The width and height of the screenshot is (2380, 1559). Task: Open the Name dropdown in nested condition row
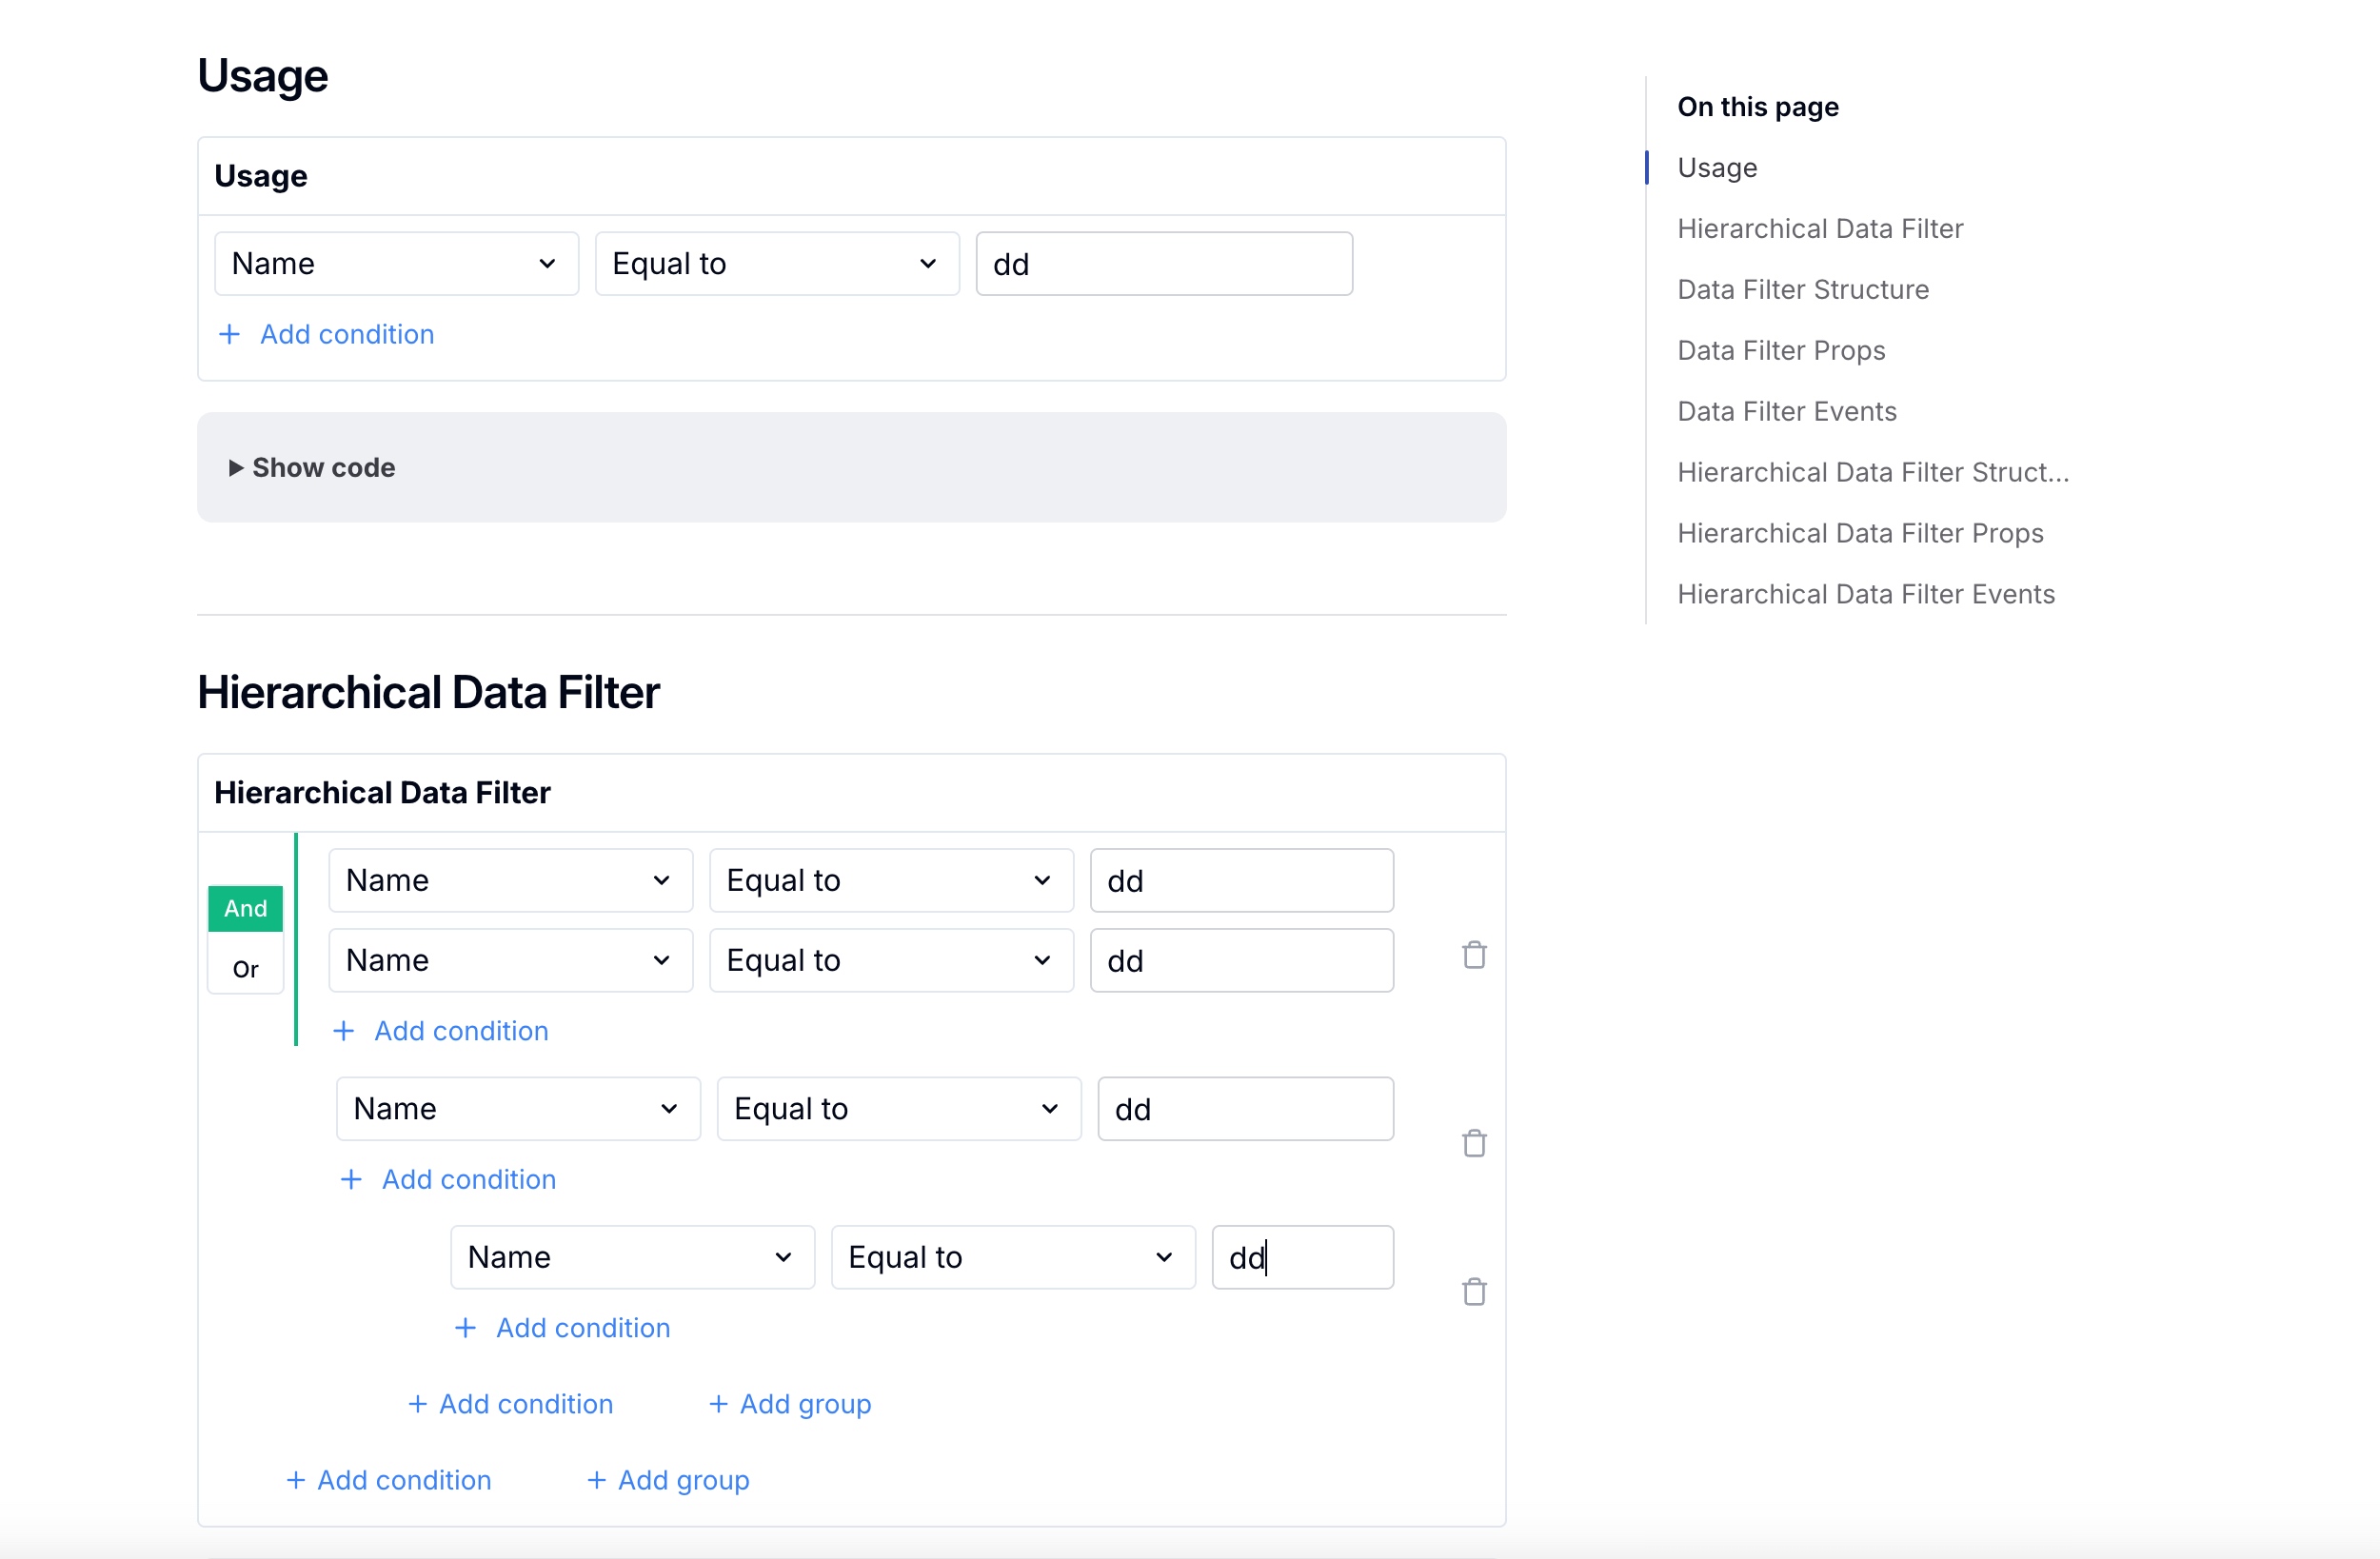point(631,1256)
